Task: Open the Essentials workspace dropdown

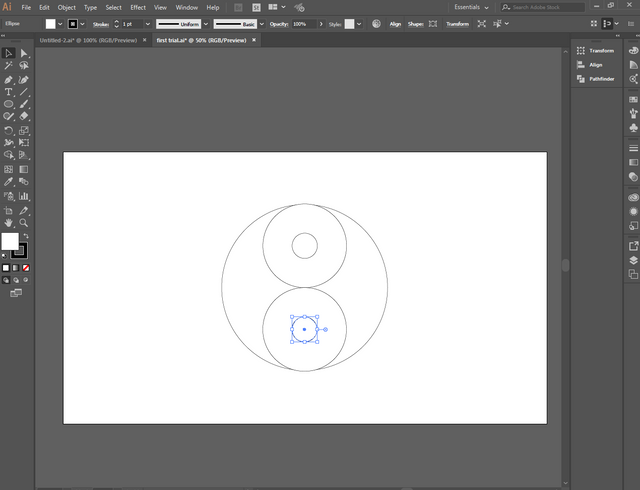Action: pos(472,7)
